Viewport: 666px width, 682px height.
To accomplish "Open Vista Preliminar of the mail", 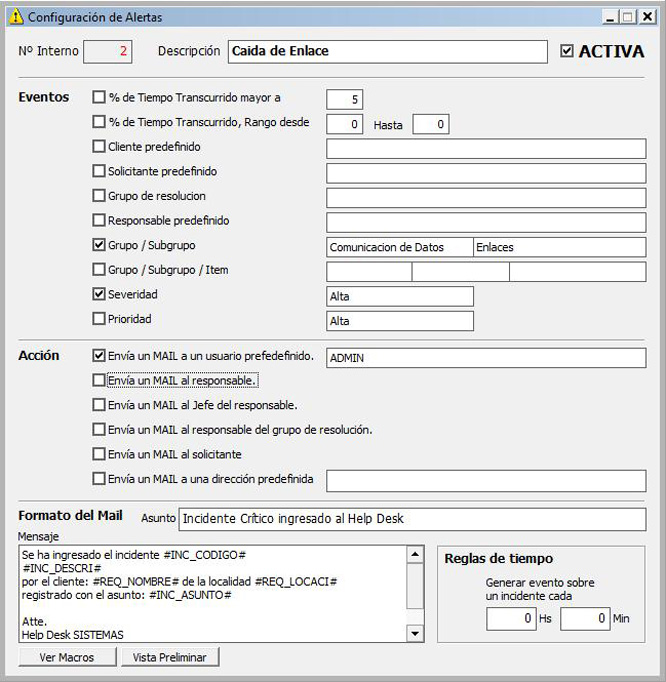I will 170,657.
